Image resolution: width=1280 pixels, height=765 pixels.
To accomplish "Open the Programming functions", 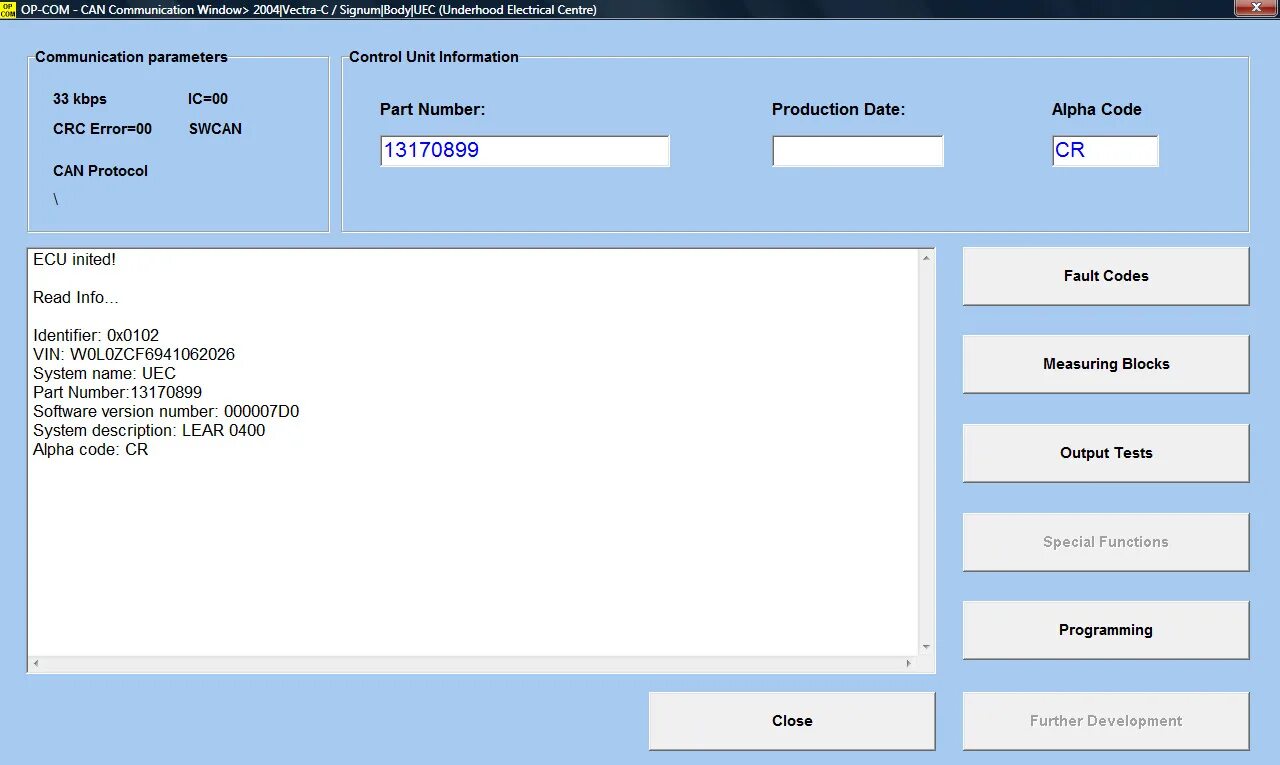I will coord(1106,630).
